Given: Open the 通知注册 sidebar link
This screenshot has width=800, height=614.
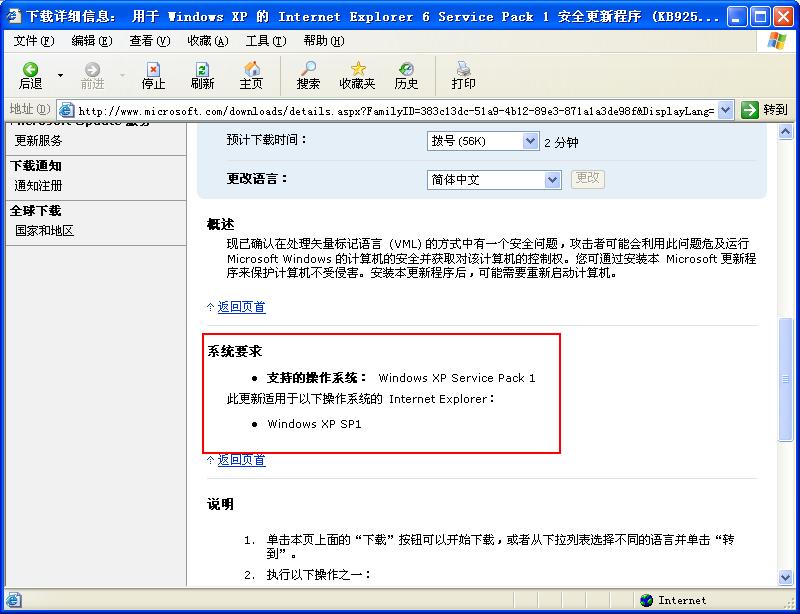Looking at the screenshot, I should [x=38, y=185].
